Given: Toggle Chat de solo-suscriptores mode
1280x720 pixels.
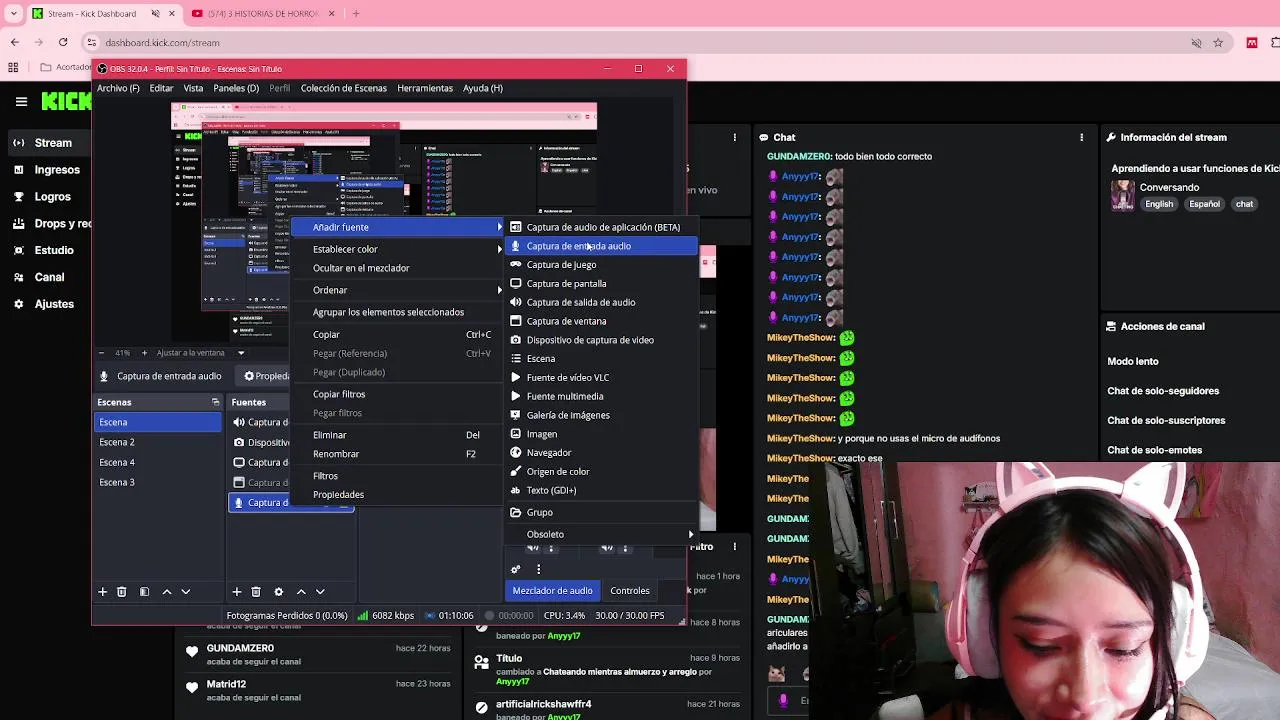Looking at the screenshot, I should (x=1166, y=420).
